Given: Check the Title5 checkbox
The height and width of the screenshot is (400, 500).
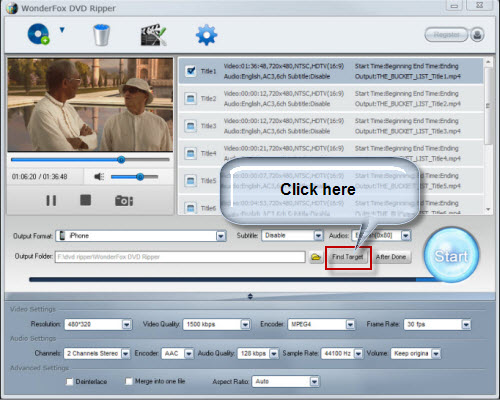Looking at the screenshot, I should pyautogui.click(x=190, y=181).
